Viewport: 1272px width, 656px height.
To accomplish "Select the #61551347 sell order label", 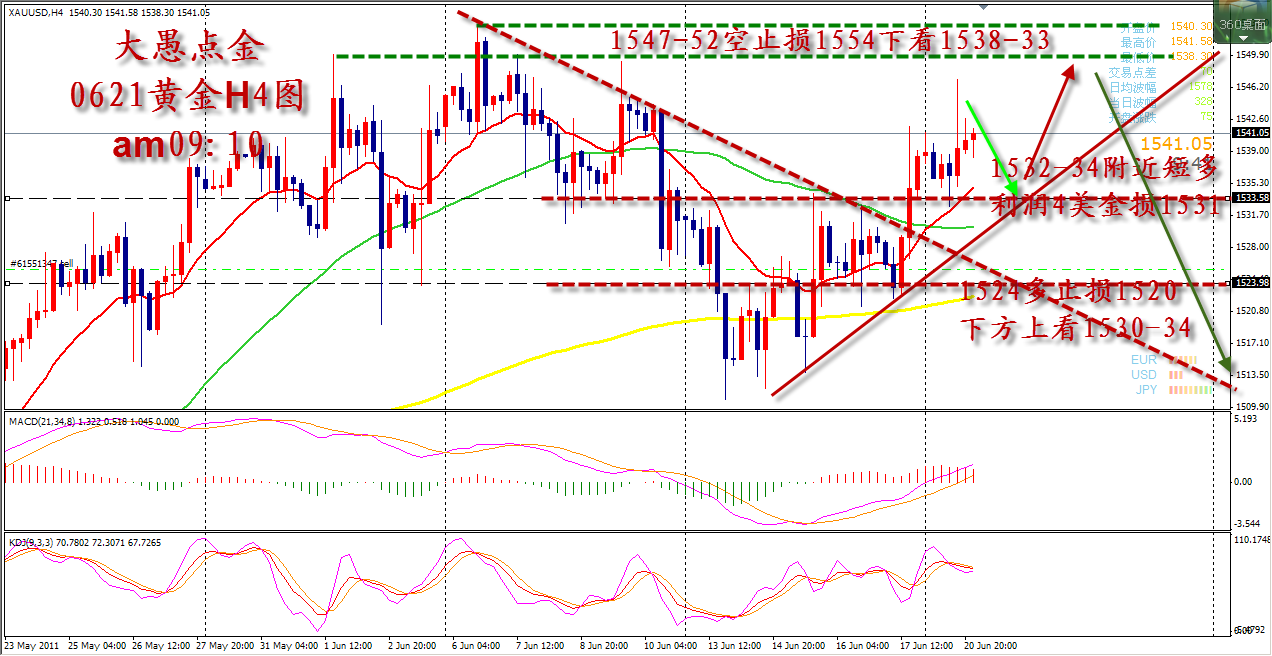I will pyautogui.click(x=42, y=264).
